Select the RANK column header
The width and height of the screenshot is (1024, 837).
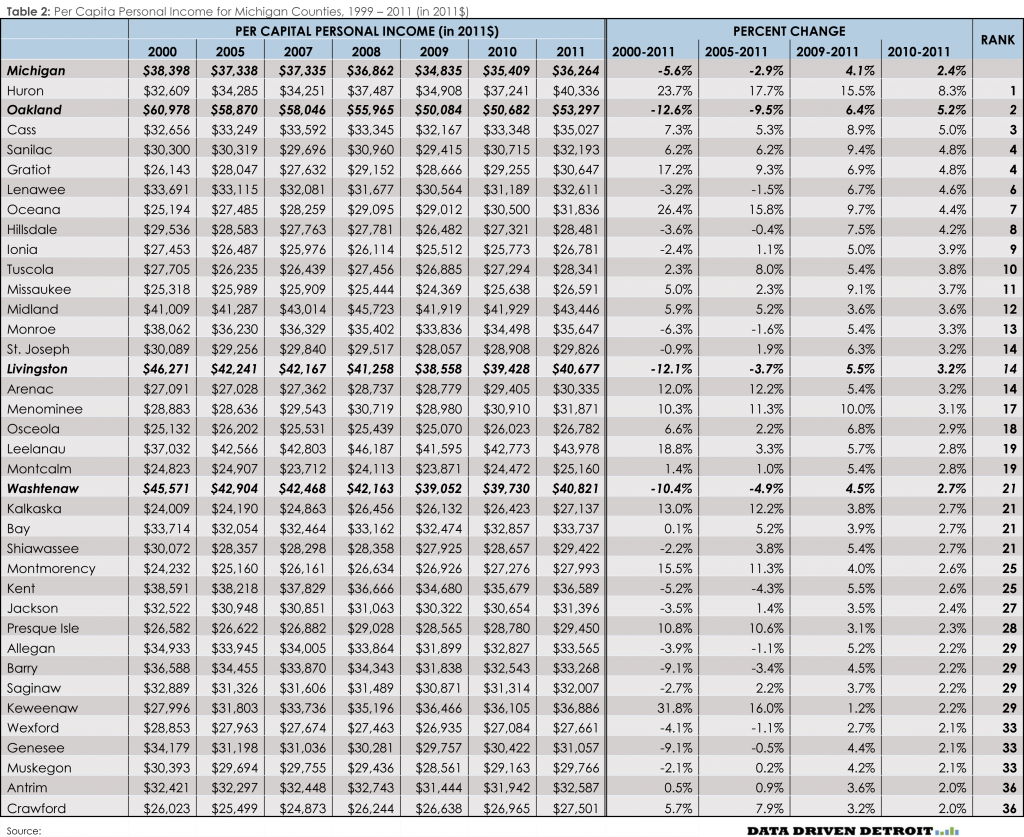[997, 41]
